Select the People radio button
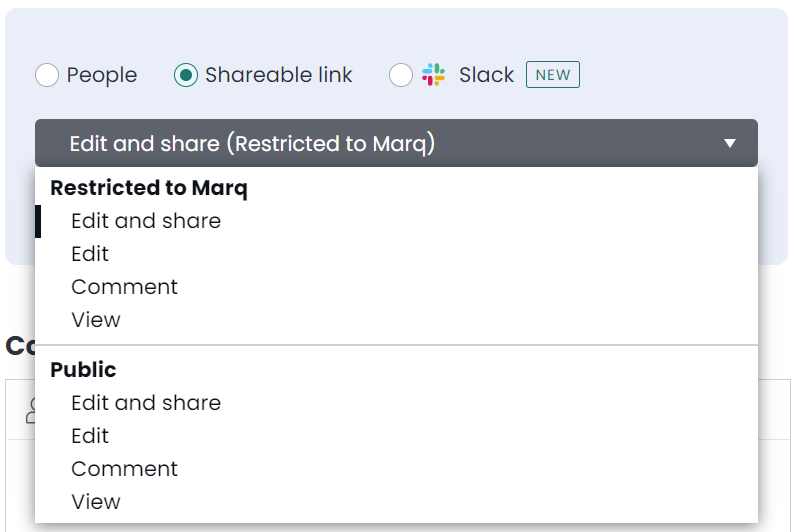Image resolution: width=794 pixels, height=532 pixels. click(47, 75)
